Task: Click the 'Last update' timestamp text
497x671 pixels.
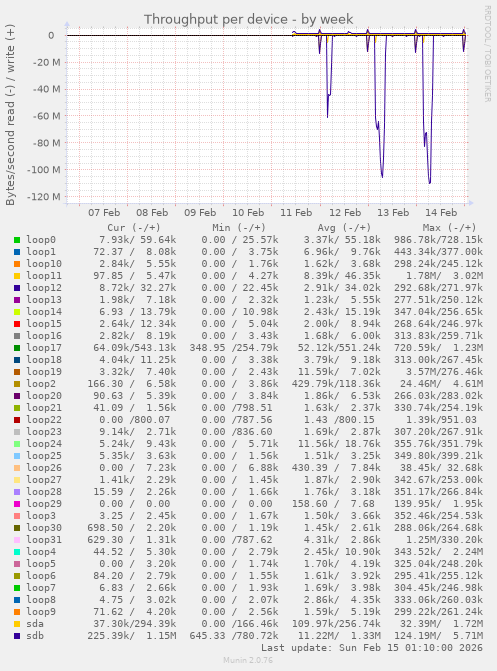Action: 372,648
